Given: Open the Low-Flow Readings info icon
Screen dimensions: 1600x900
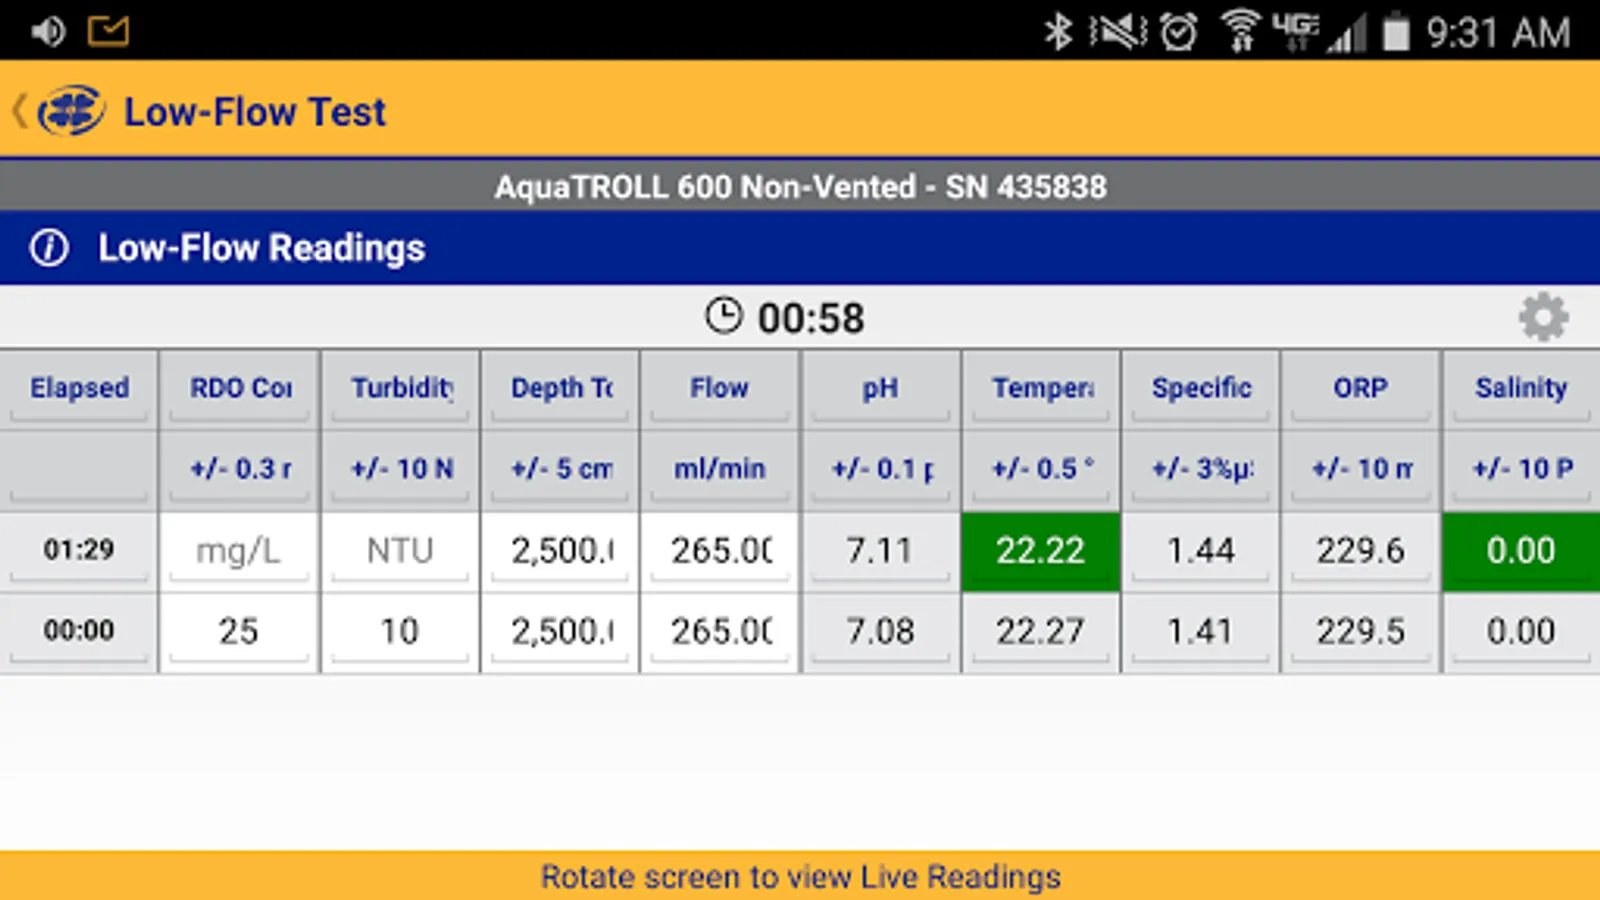Looking at the screenshot, I should [x=49, y=247].
